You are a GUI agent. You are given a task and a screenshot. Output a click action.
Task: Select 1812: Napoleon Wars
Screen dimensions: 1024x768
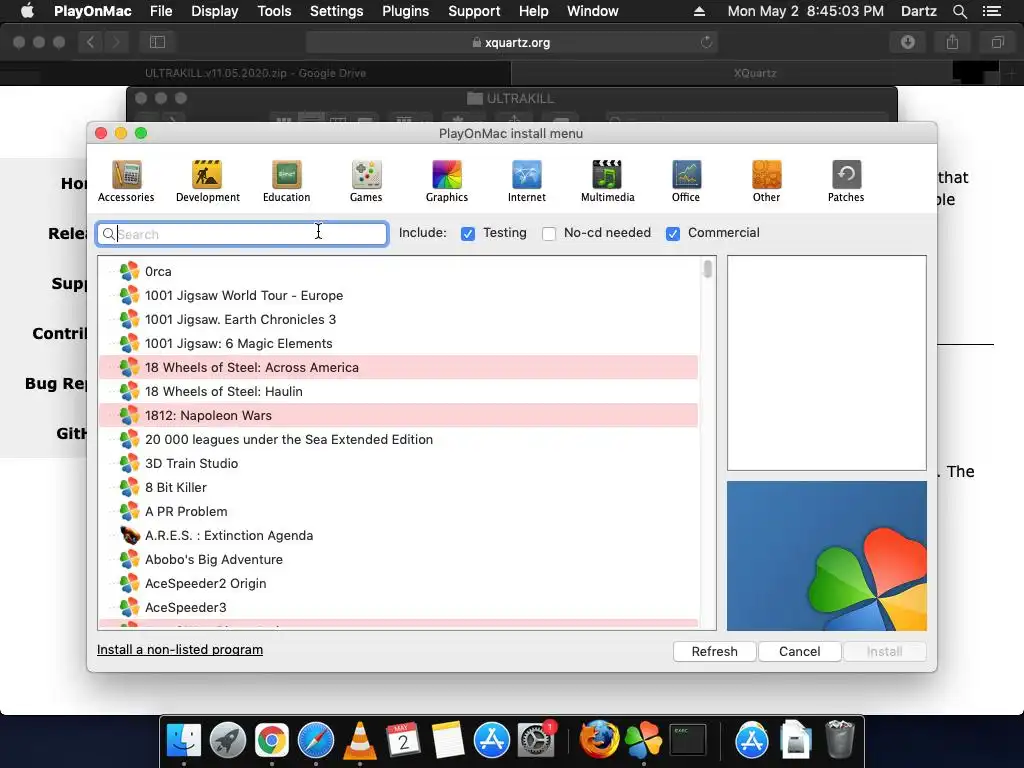pyautogui.click(x=398, y=415)
